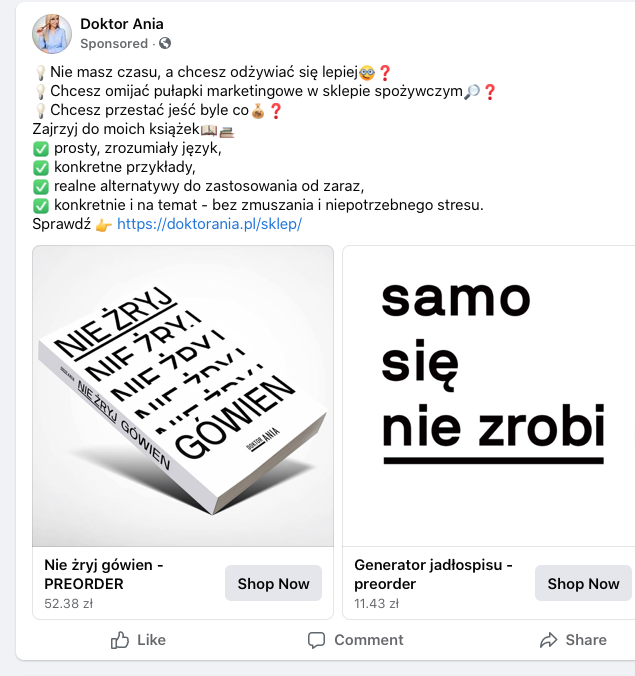
Task: Click Shop Now for Generator jadłospisu
Action: [583, 583]
